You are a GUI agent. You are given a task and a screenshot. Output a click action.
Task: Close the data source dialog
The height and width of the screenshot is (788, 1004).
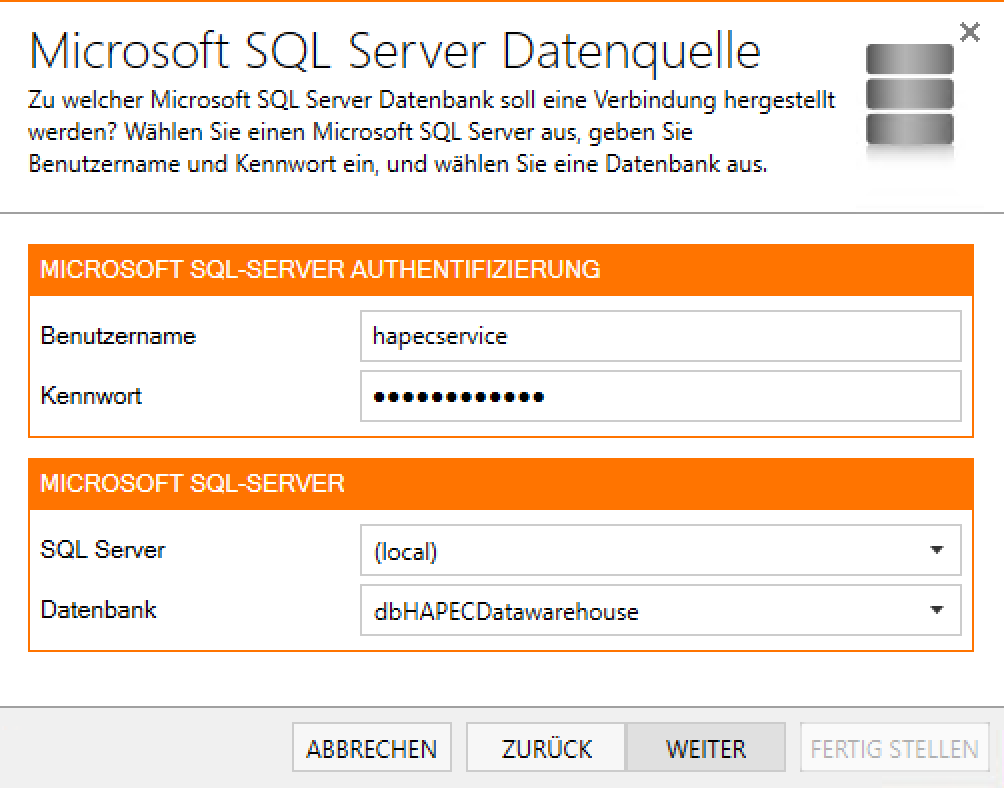tap(969, 33)
